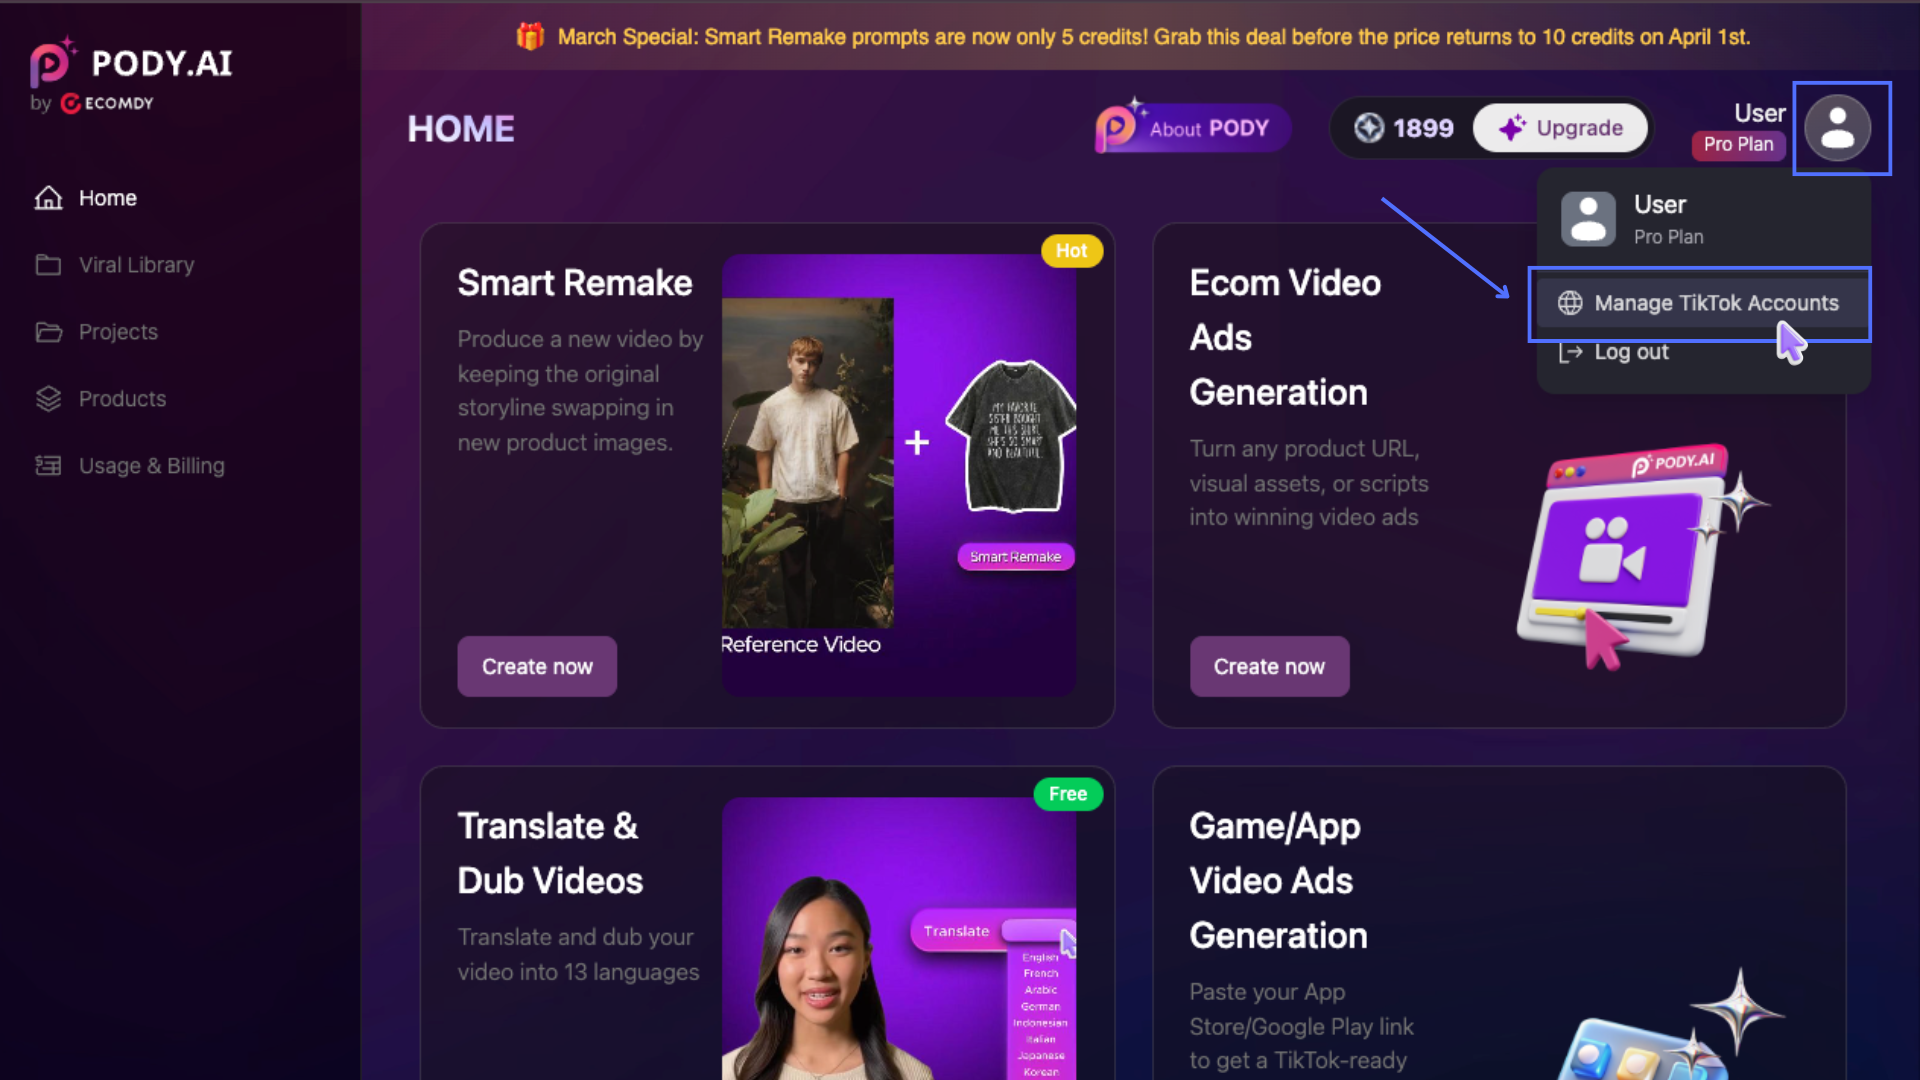The image size is (1920, 1080).
Task: Select Manage TikTok Accounts menu entry
Action: click(1700, 303)
